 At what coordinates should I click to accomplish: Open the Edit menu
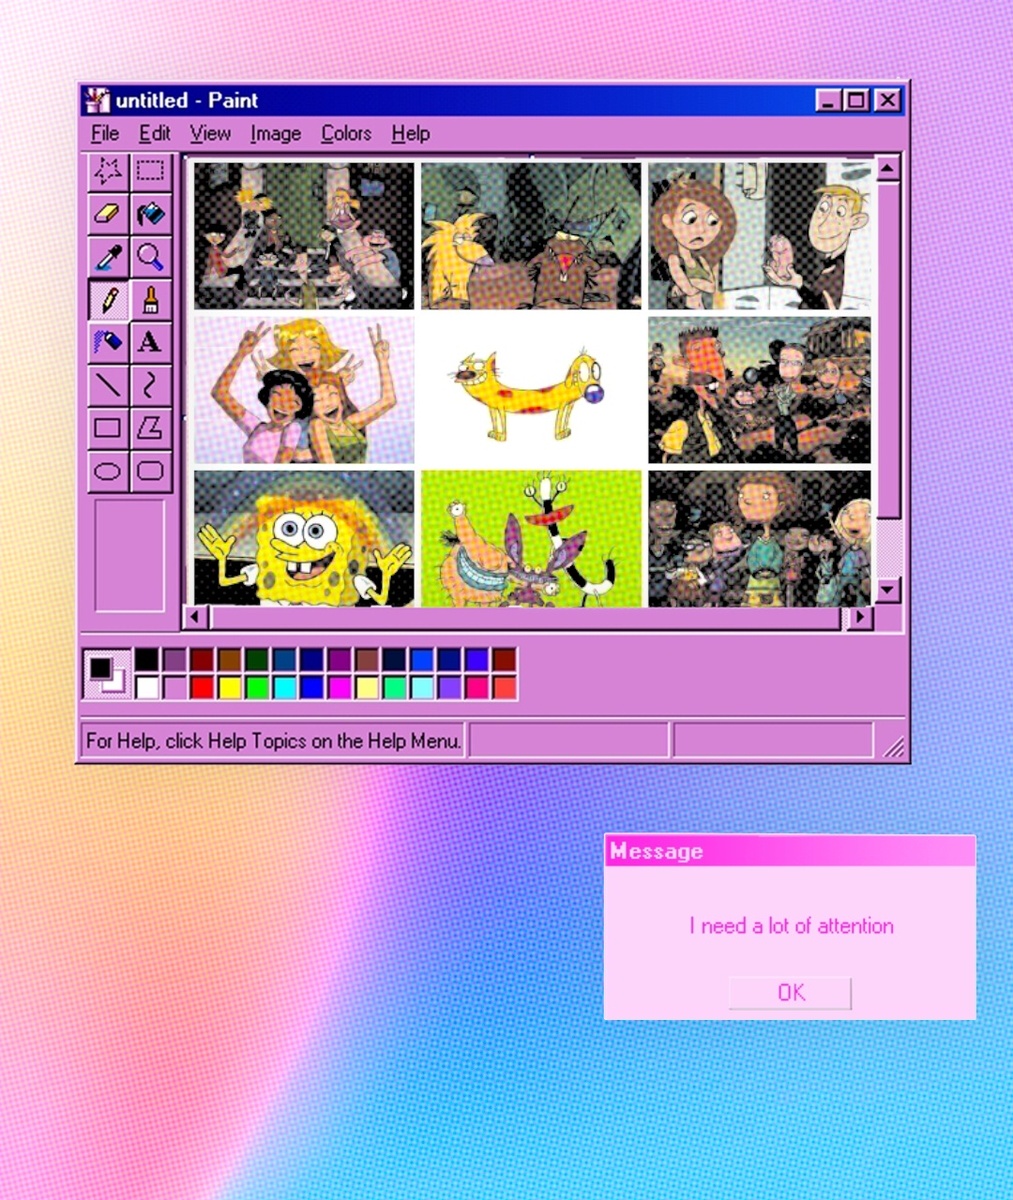(x=154, y=134)
